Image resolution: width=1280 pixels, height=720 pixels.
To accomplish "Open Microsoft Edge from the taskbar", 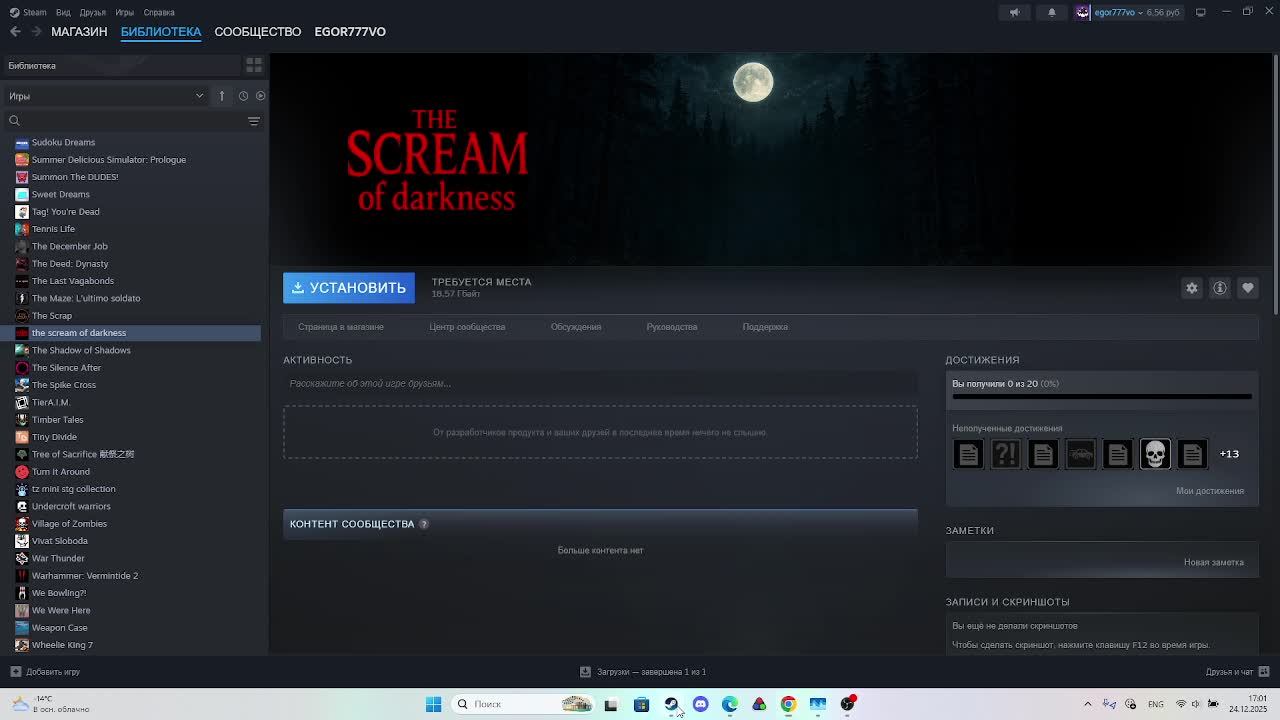I will coord(730,704).
